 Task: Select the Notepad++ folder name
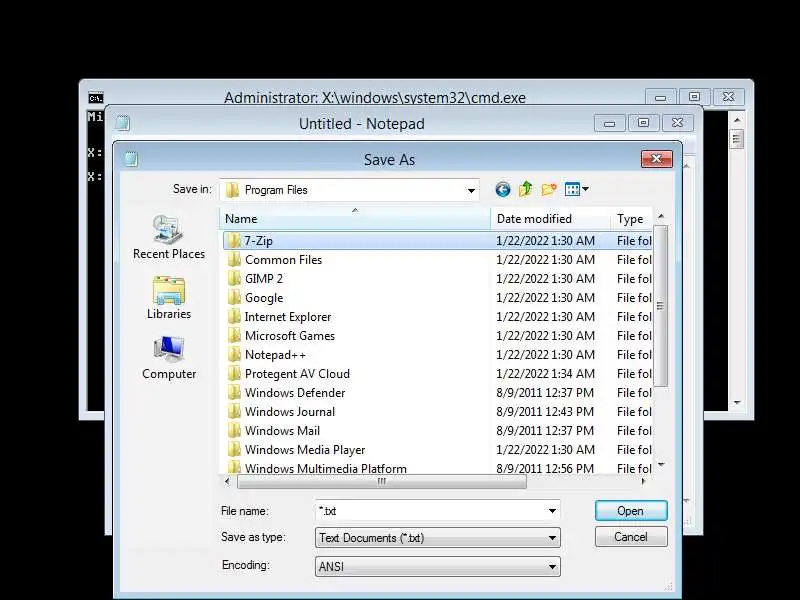276,355
